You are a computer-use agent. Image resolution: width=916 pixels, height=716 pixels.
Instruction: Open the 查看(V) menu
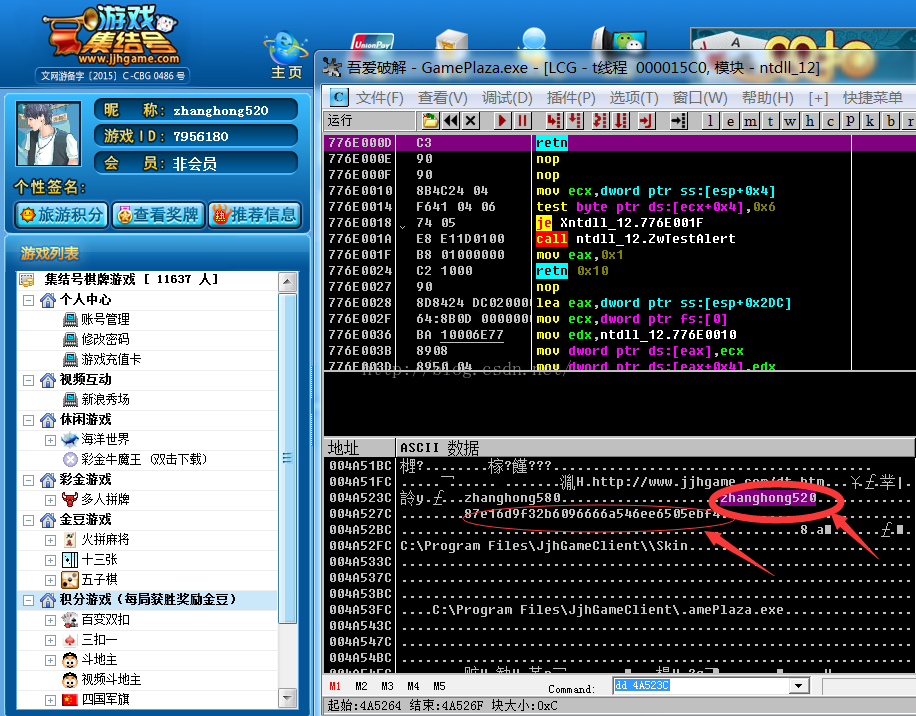[442, 98]
